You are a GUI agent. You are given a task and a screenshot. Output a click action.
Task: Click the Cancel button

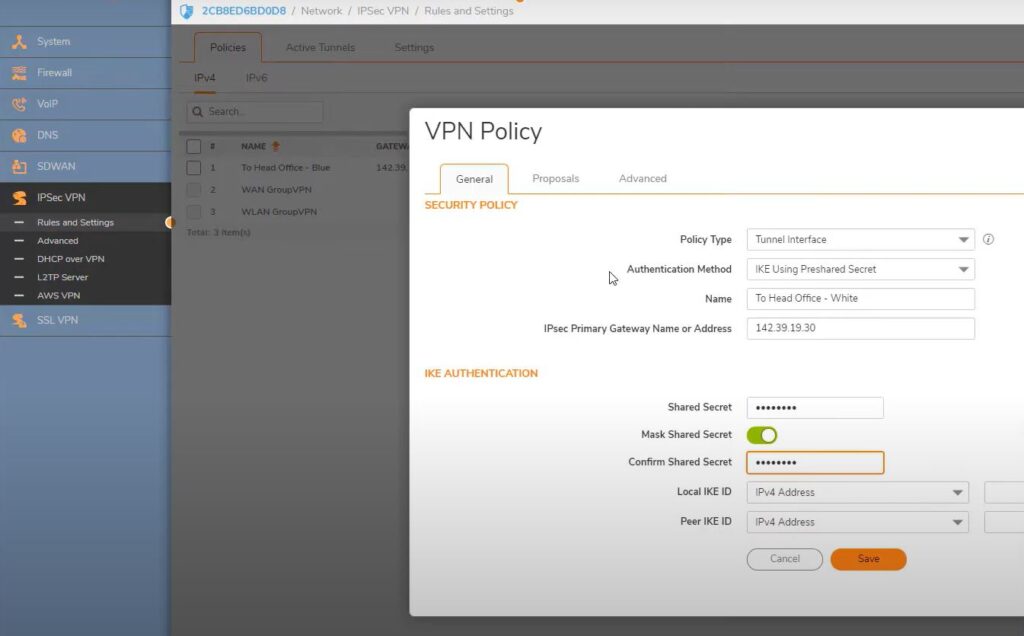tap(784, 559)
